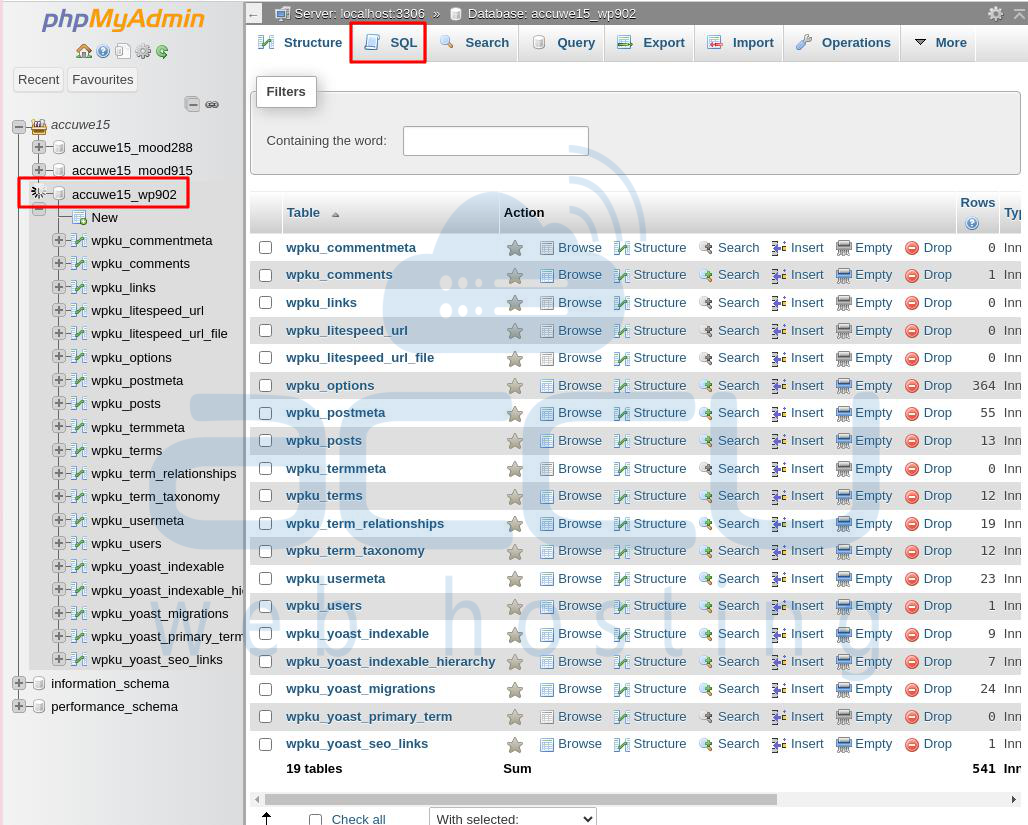Open the Structure tab
This screenshot has height=825, width=1028.
(x=300, y=43)
